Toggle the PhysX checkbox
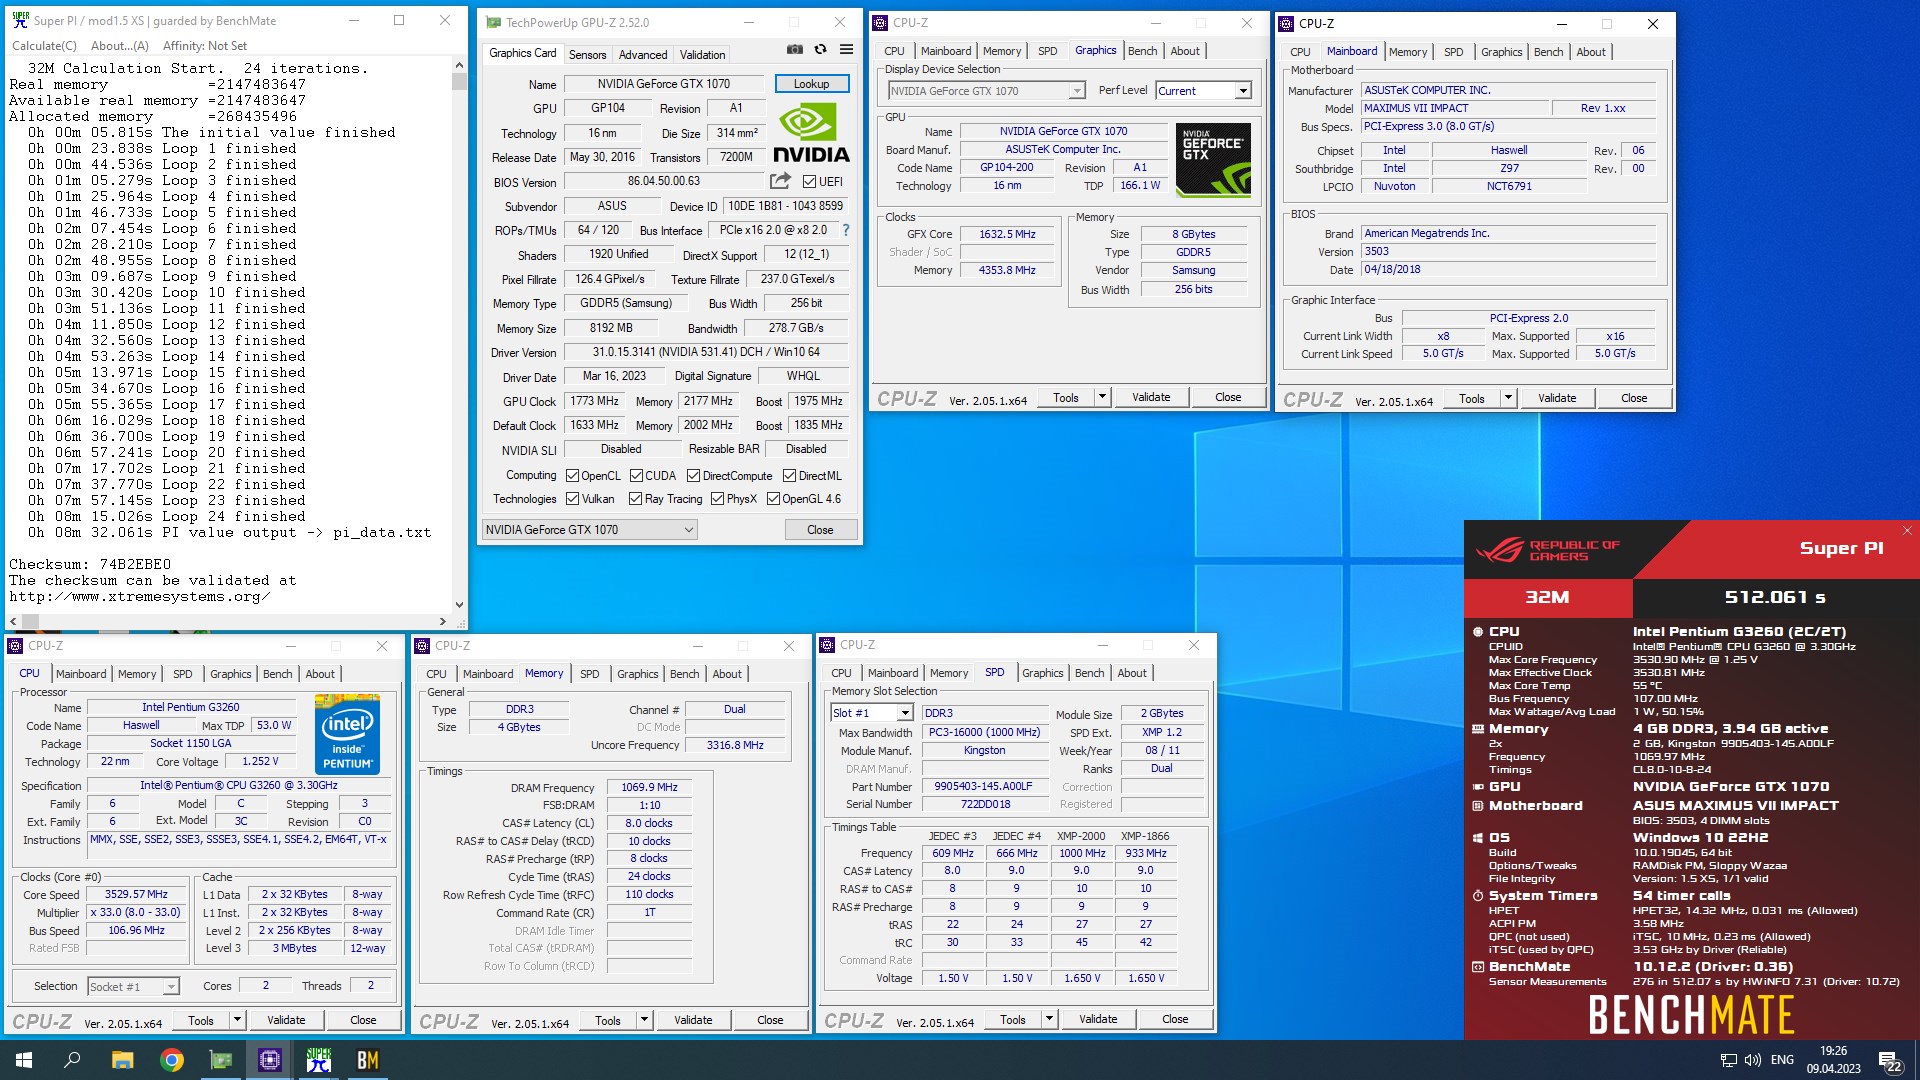The height and width of the screenshot is (1080, 1920). (x=717, y=499)
